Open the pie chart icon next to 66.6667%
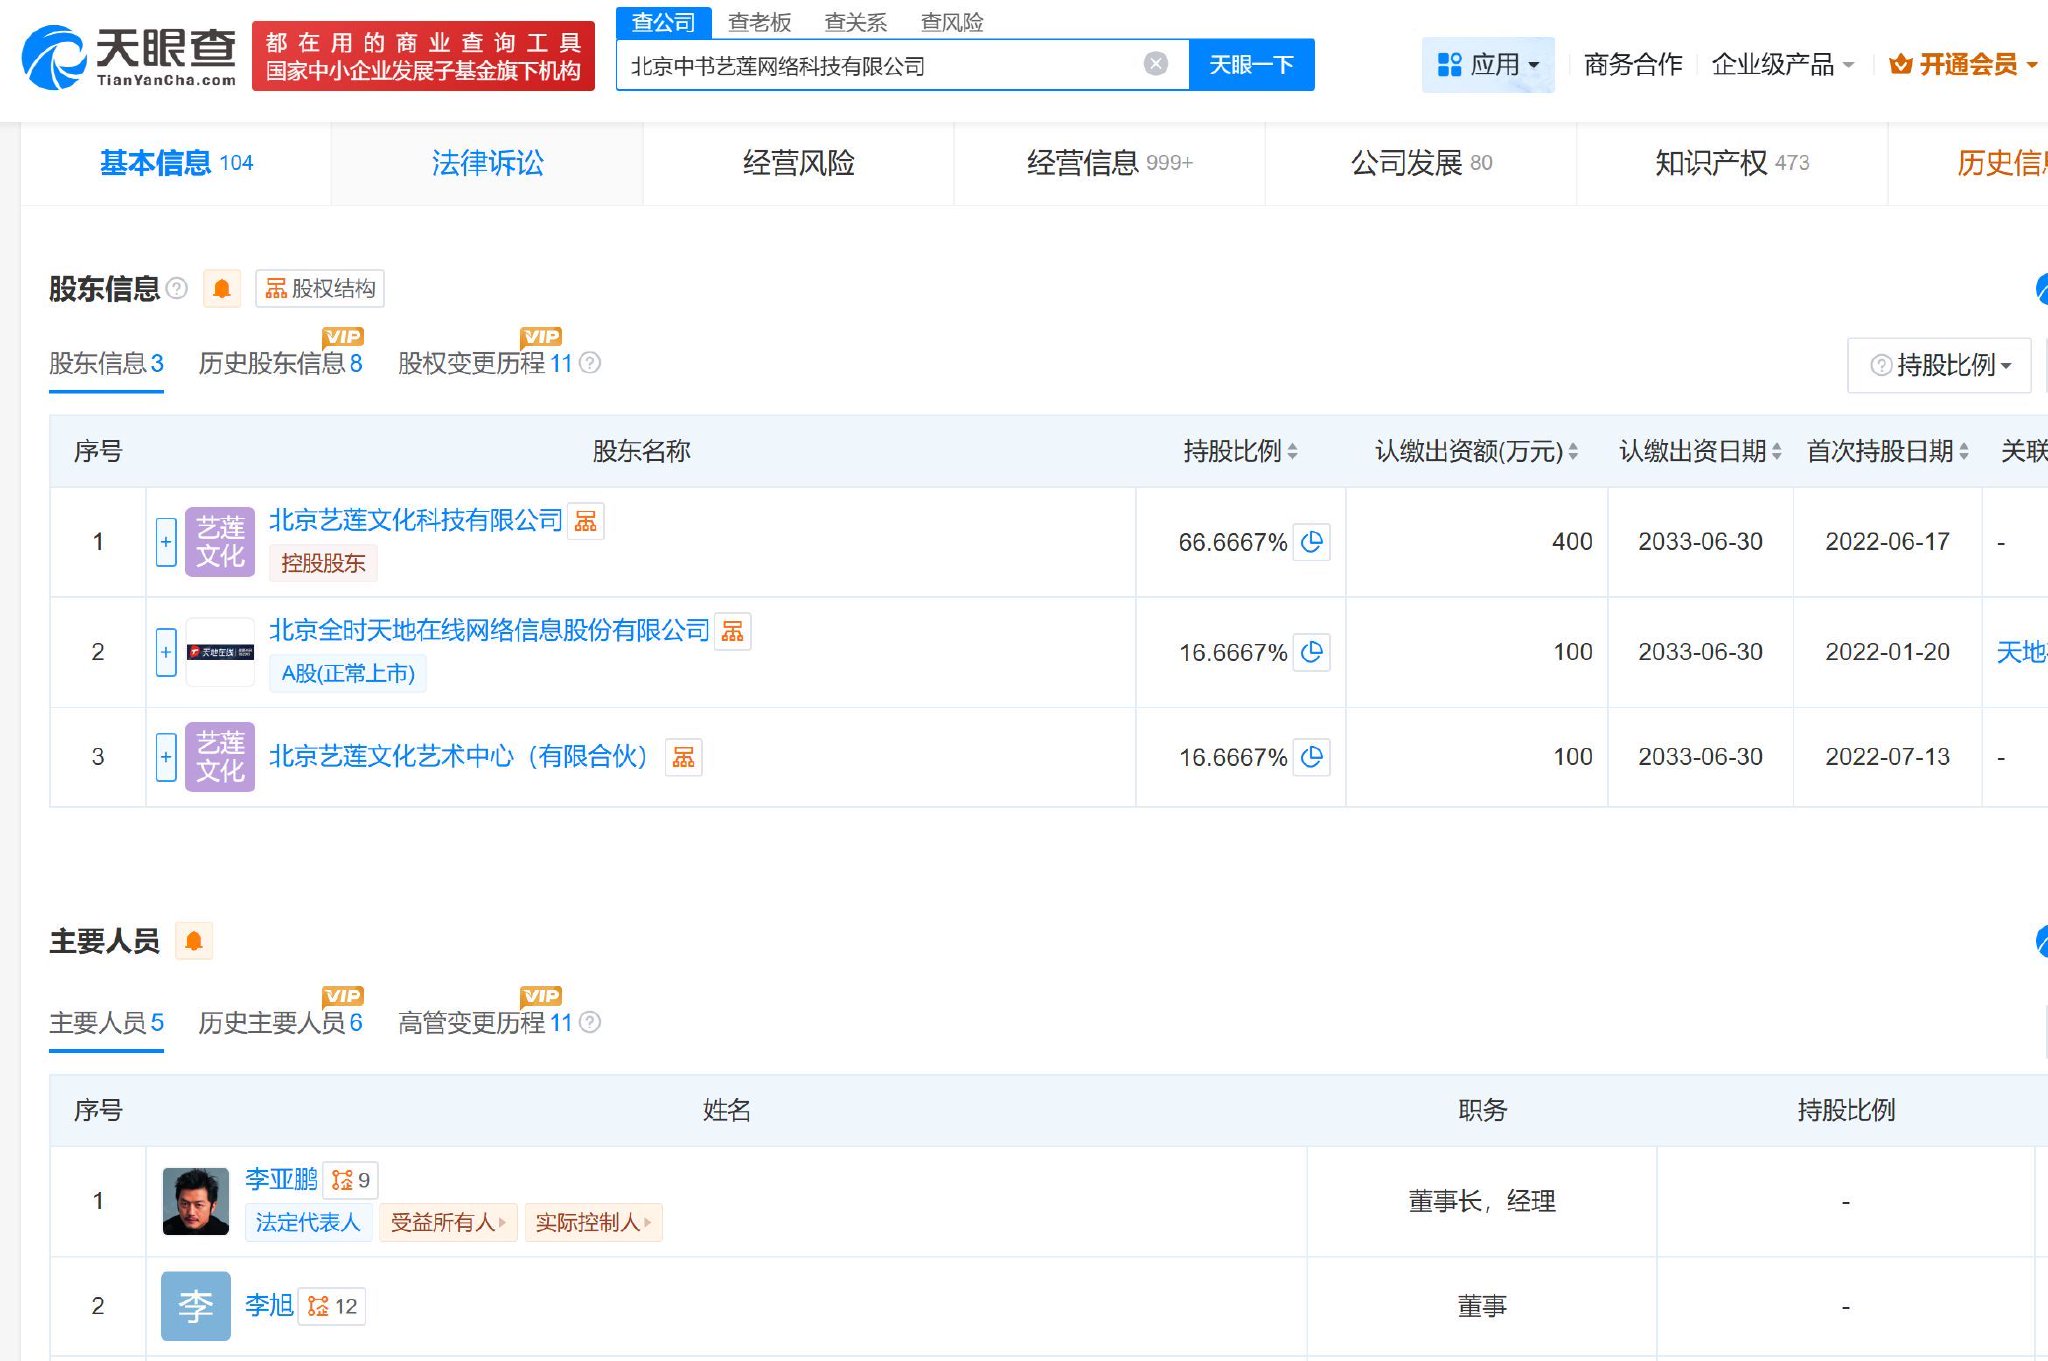2048x1361 pixels. (1313, 543)
